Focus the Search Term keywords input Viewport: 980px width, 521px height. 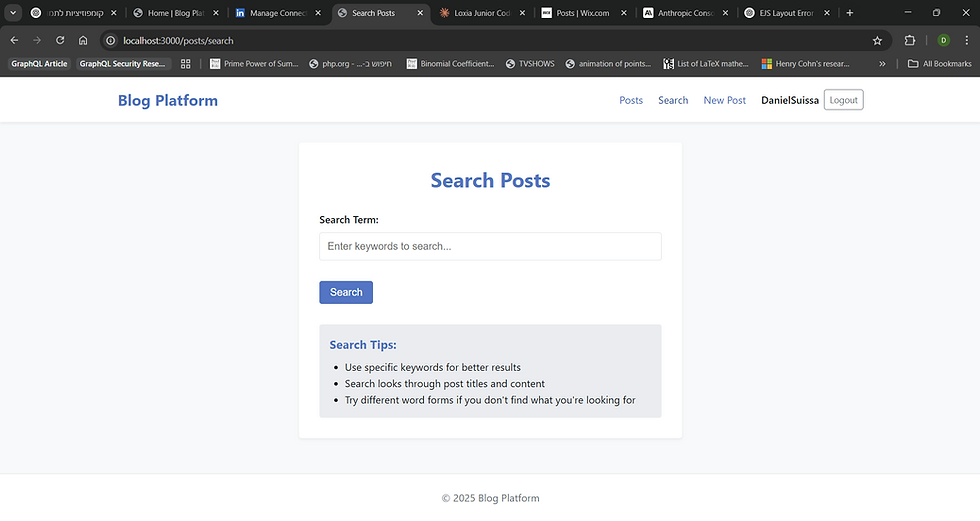click(x=490, y=246)
